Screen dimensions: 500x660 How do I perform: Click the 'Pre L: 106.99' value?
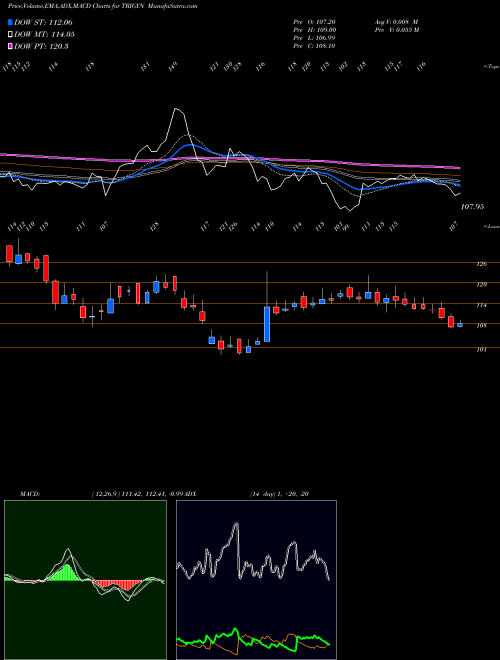pos(314,38)
